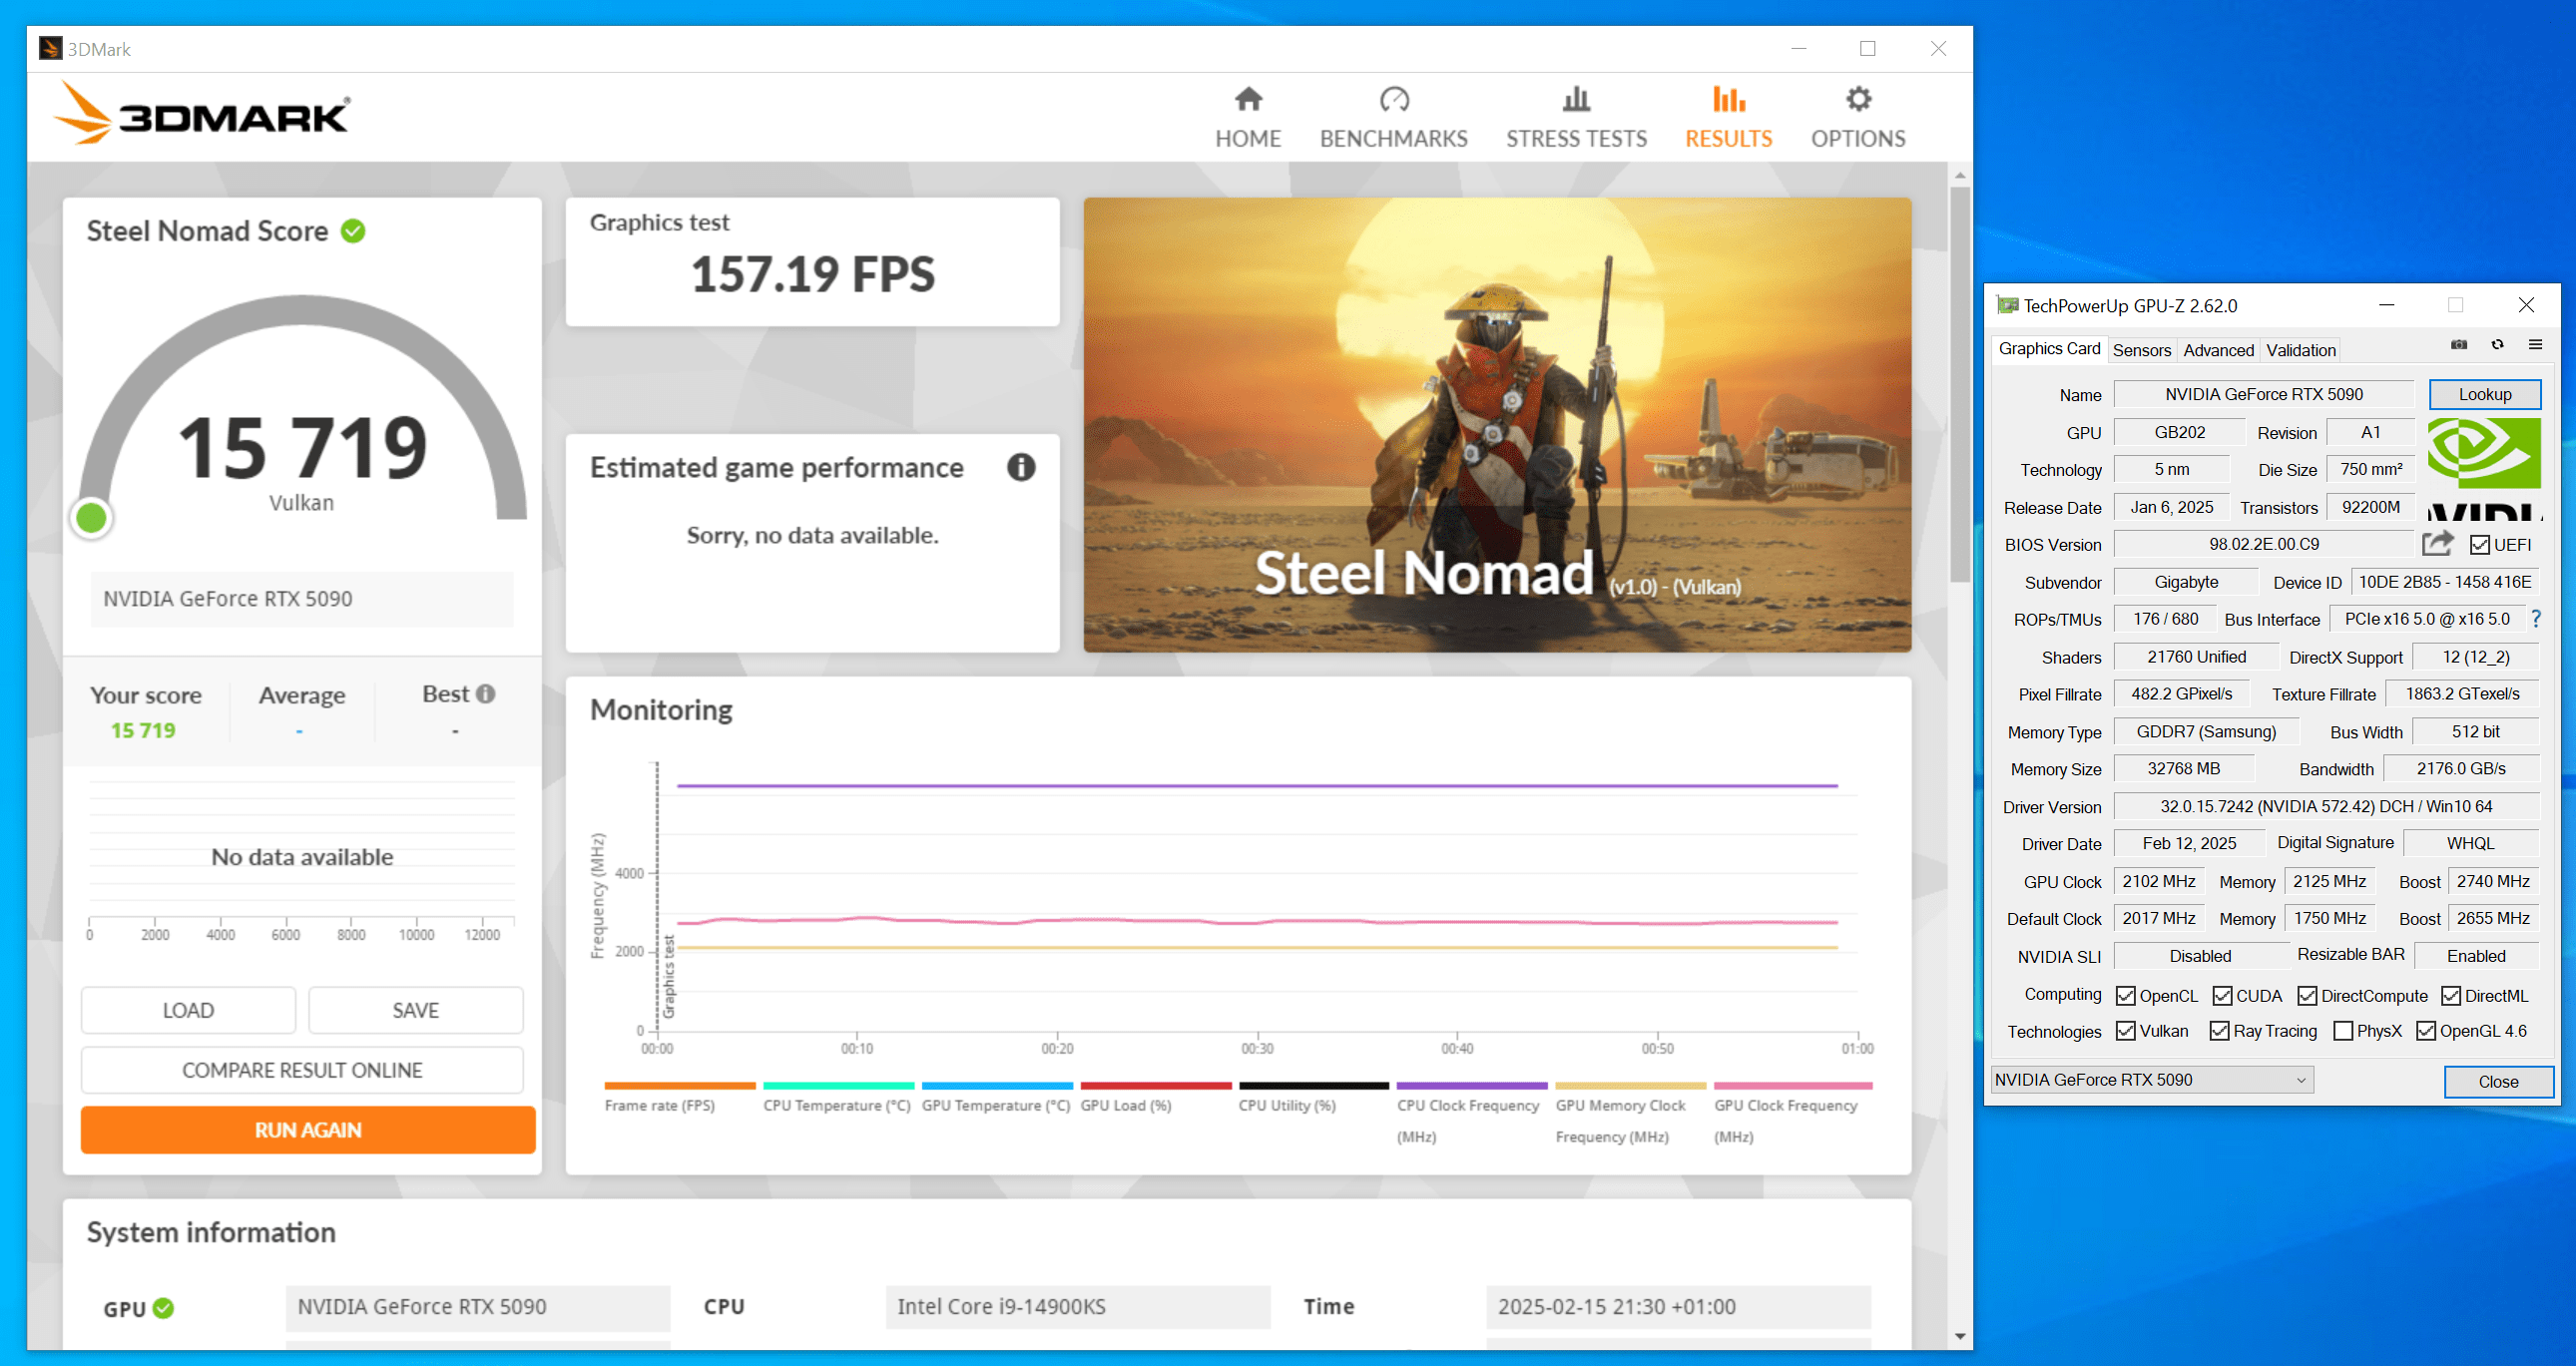This screenshot has height=1366, width=2576.
Task: Toggle the Ray Tracing checkbox
Action: coord(2219,1031)
